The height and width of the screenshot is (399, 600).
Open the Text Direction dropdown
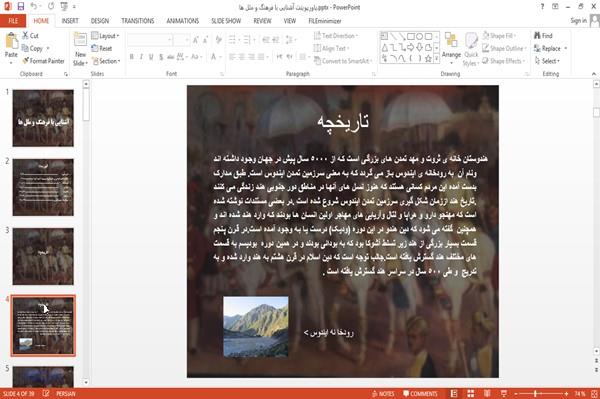336,36
